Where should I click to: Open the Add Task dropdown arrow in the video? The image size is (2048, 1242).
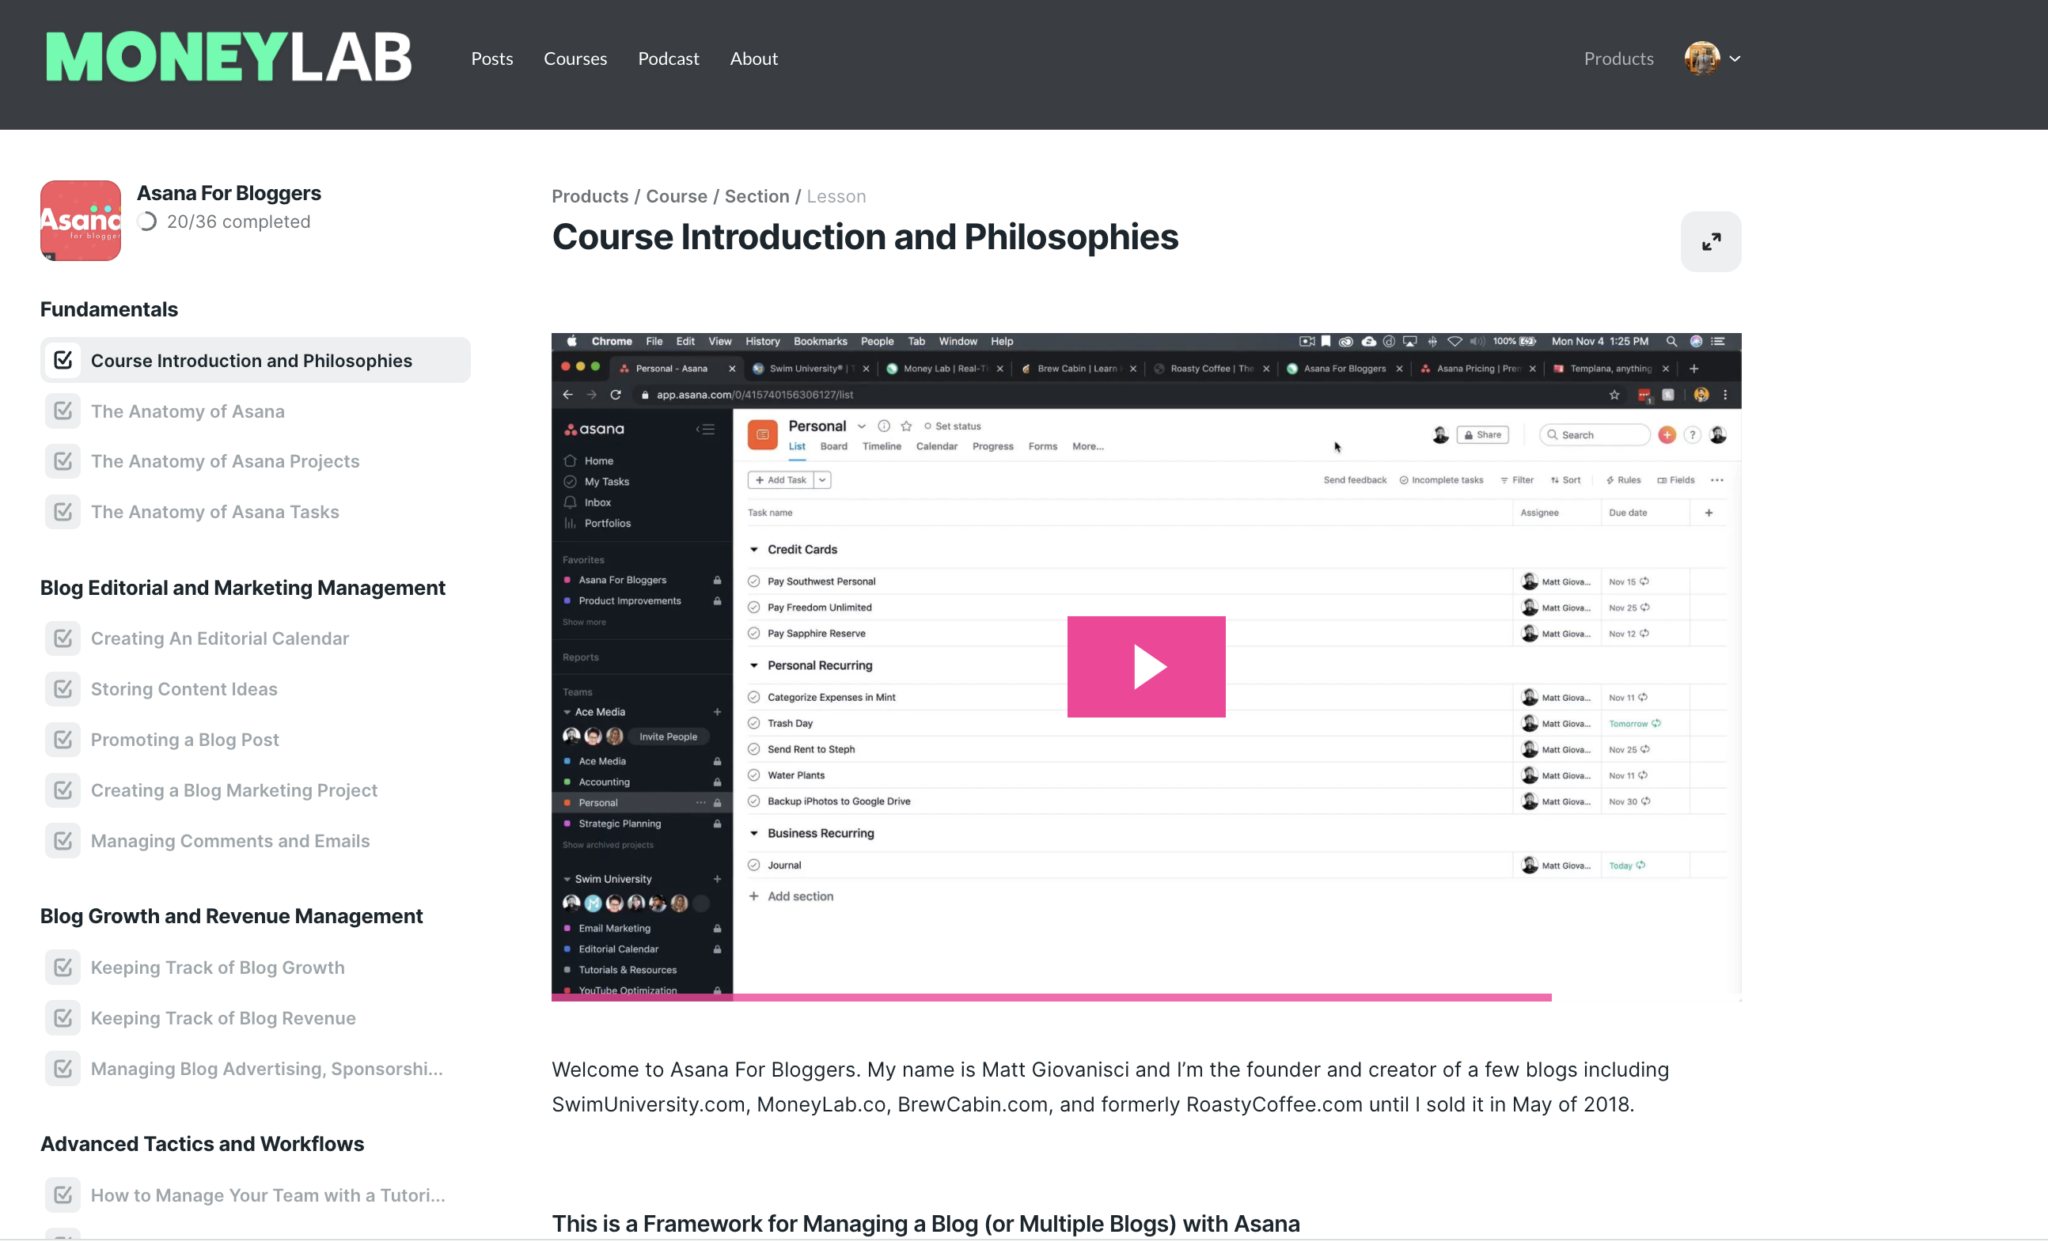(x=822, y=480)
